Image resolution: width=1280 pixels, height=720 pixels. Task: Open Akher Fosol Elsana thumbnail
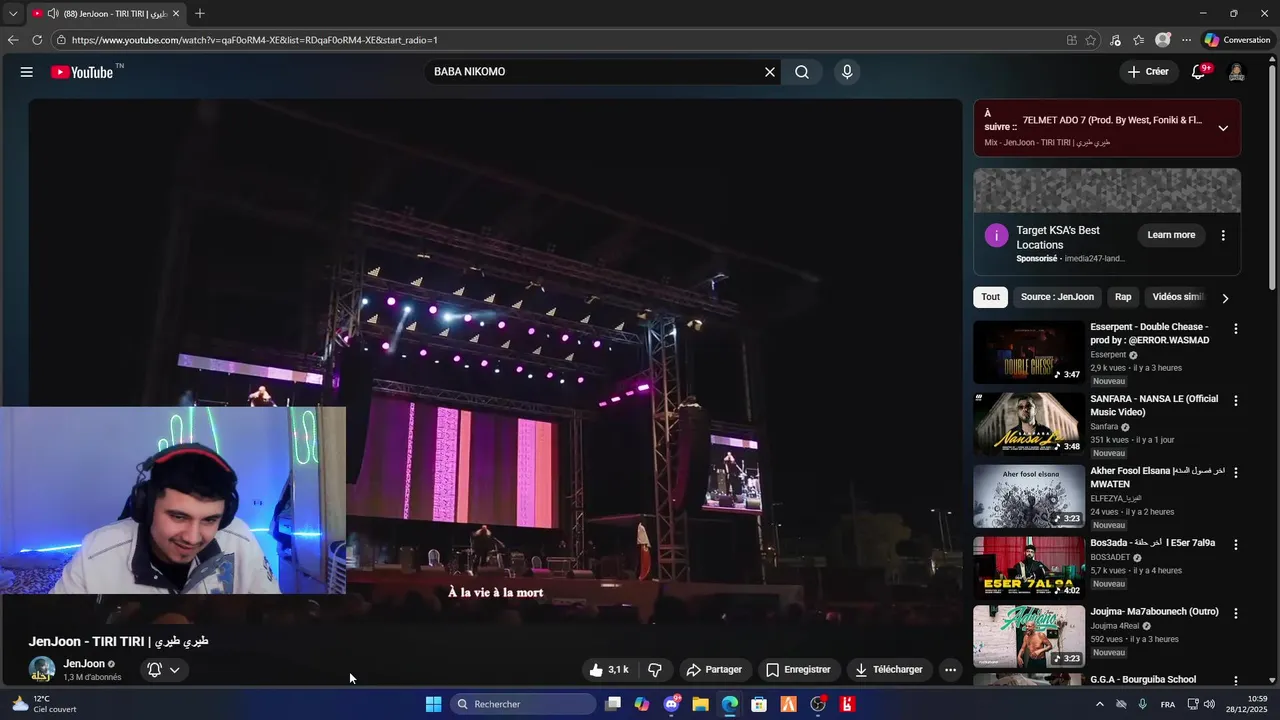click(x=1029, y=496)
